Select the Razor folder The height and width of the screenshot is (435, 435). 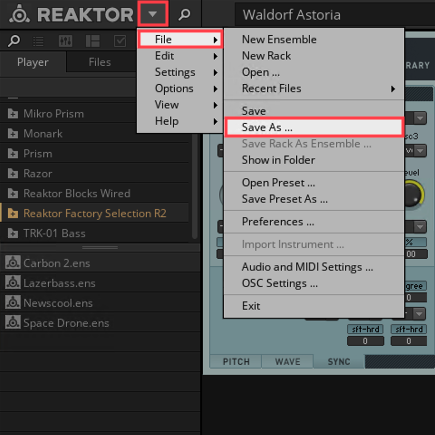(x=95, y=174)
